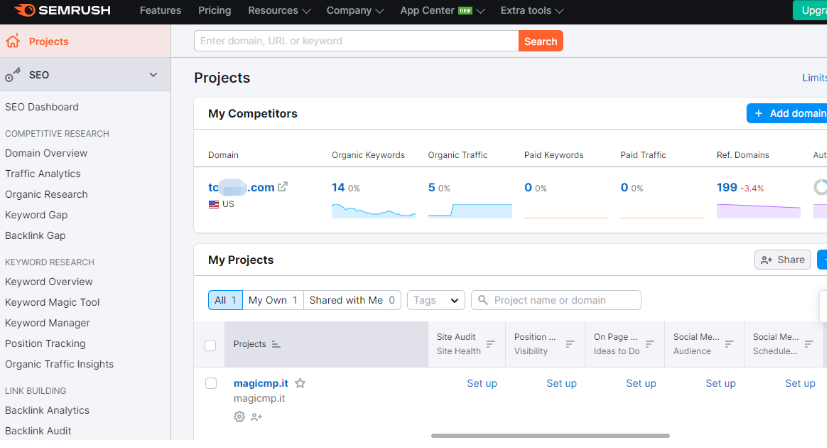The image size is (827, 448).
Task: Click add-user icon under magicmp.it
Action: 256,417
